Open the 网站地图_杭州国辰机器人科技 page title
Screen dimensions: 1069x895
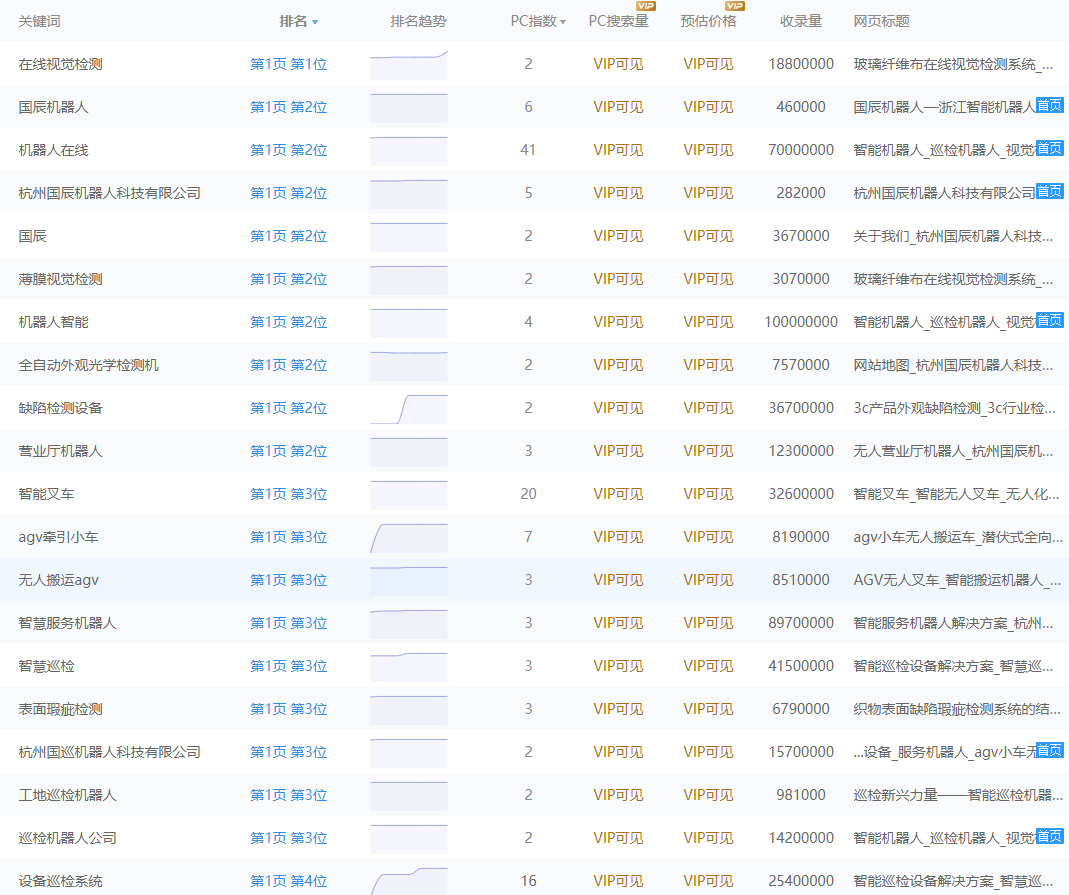[953, 365]
